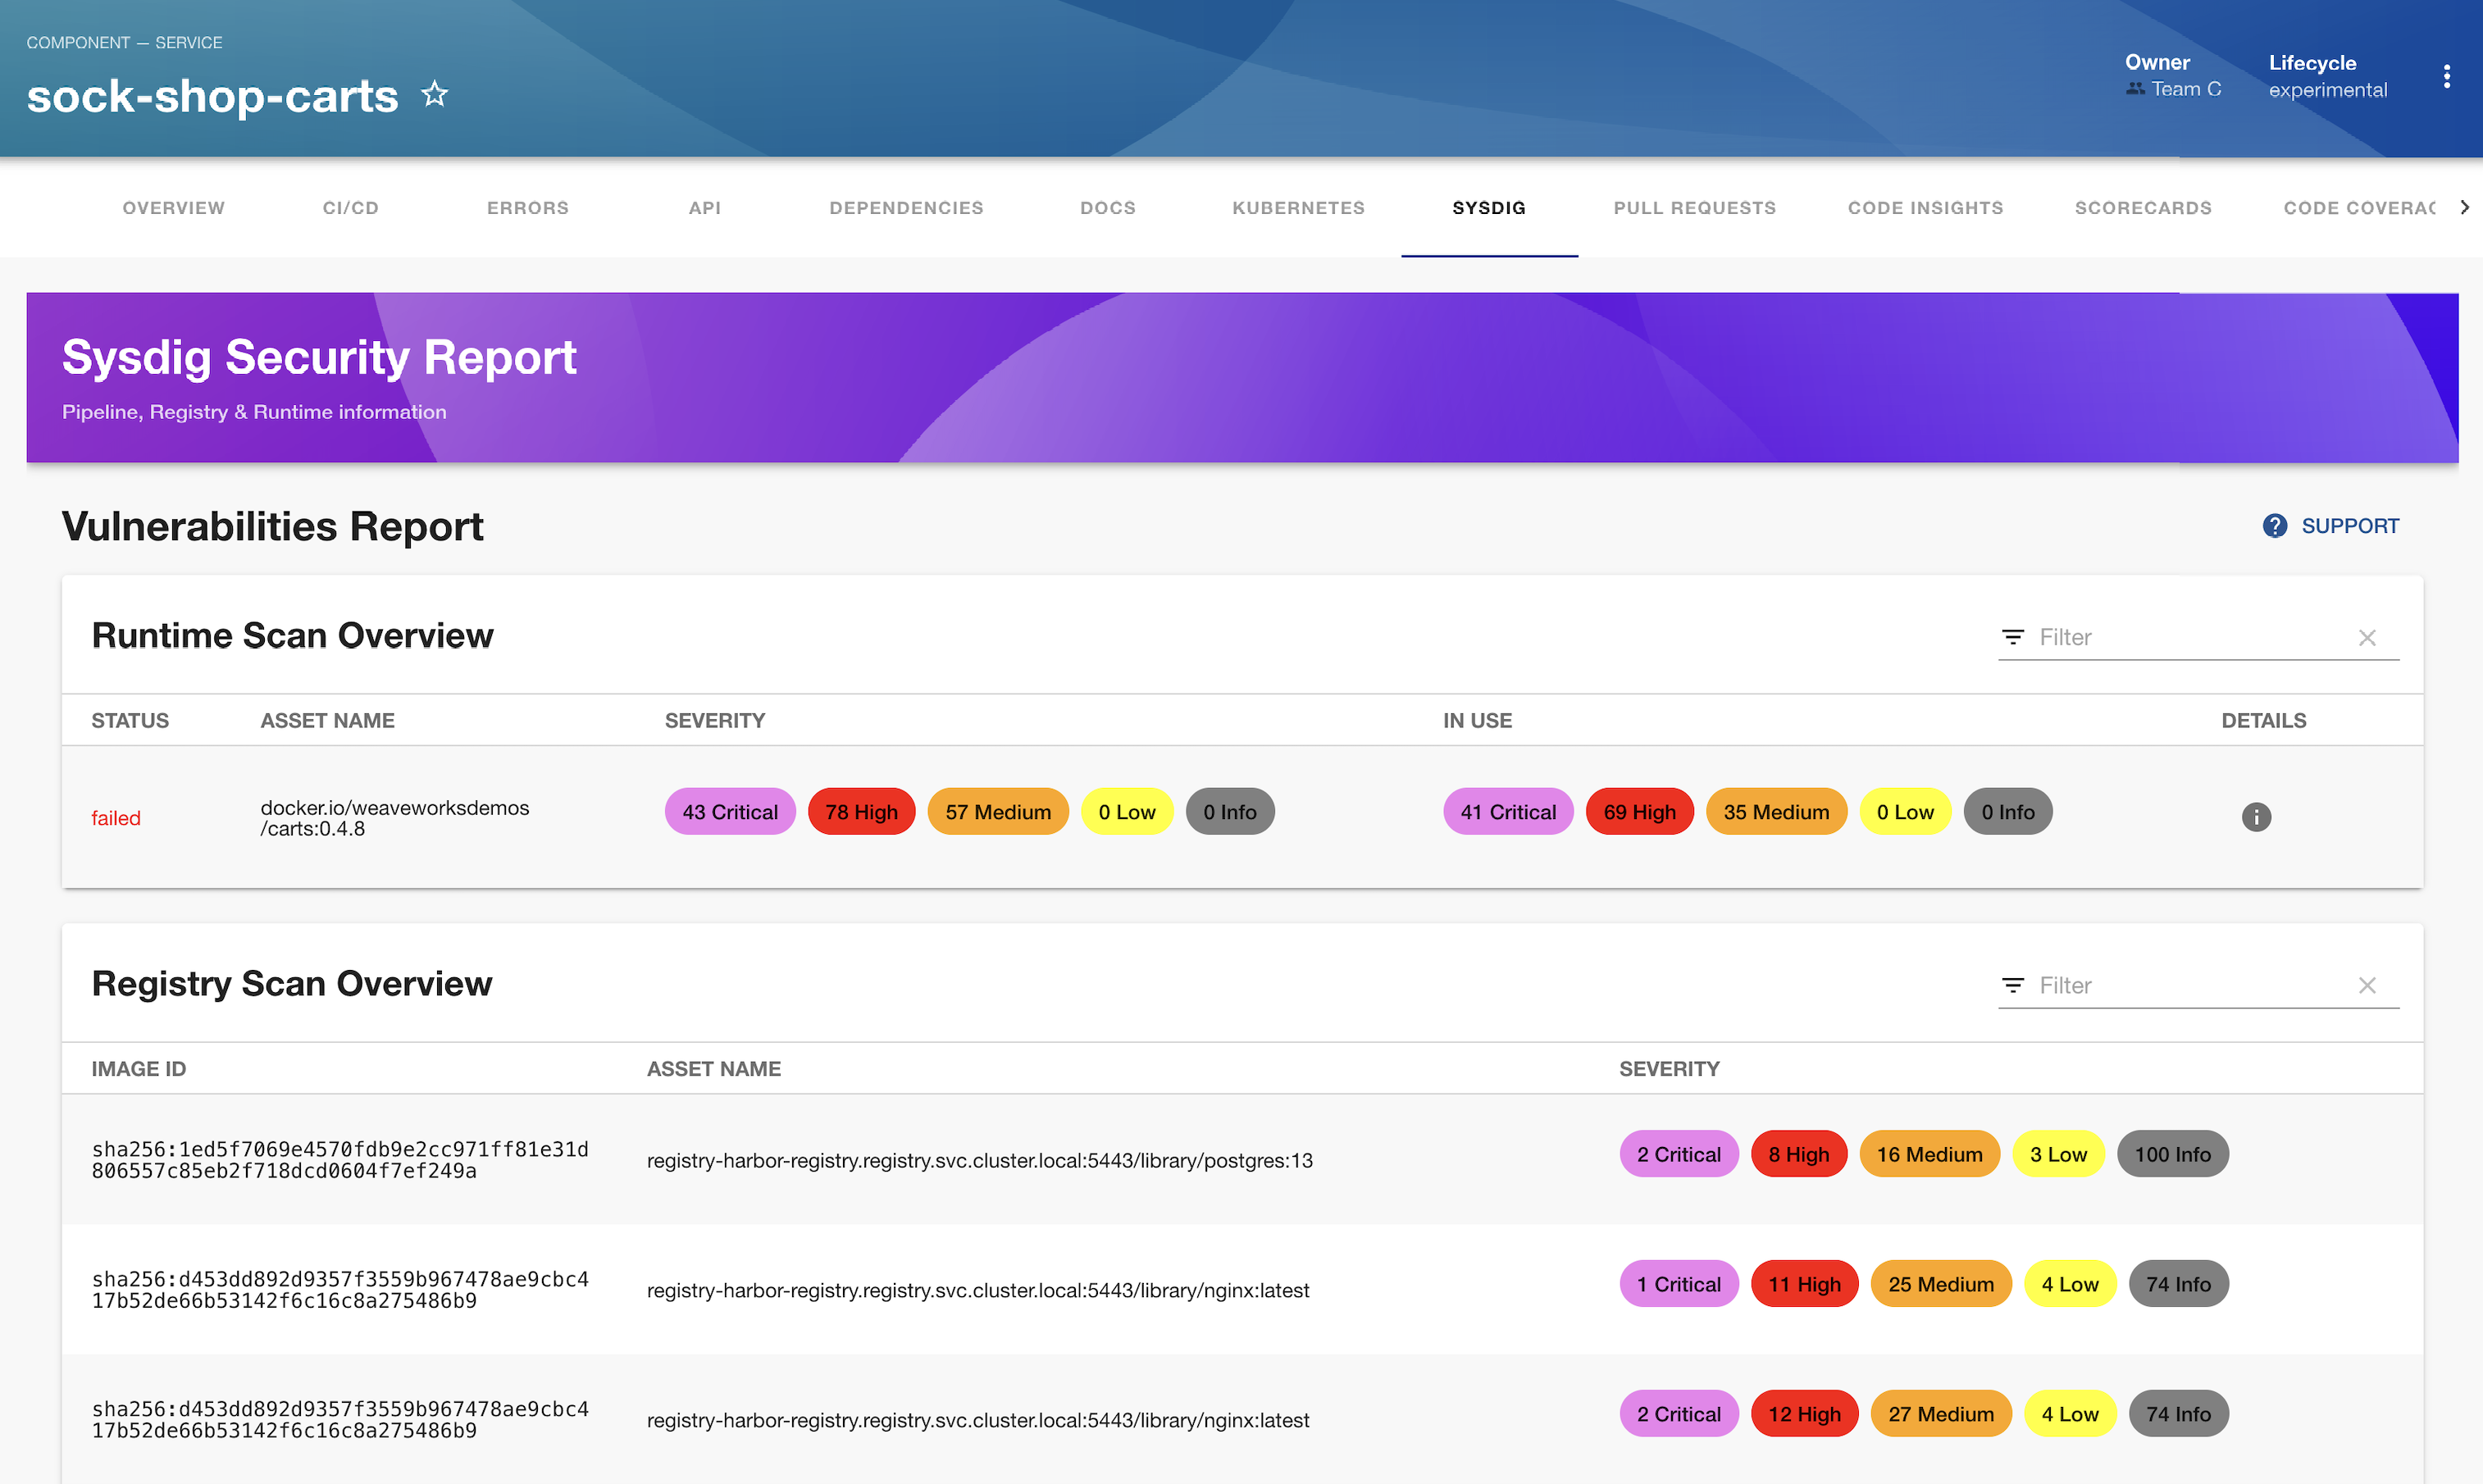Open the Pull Requests tab
2483x1484 pixels.
pos(1694,208)
